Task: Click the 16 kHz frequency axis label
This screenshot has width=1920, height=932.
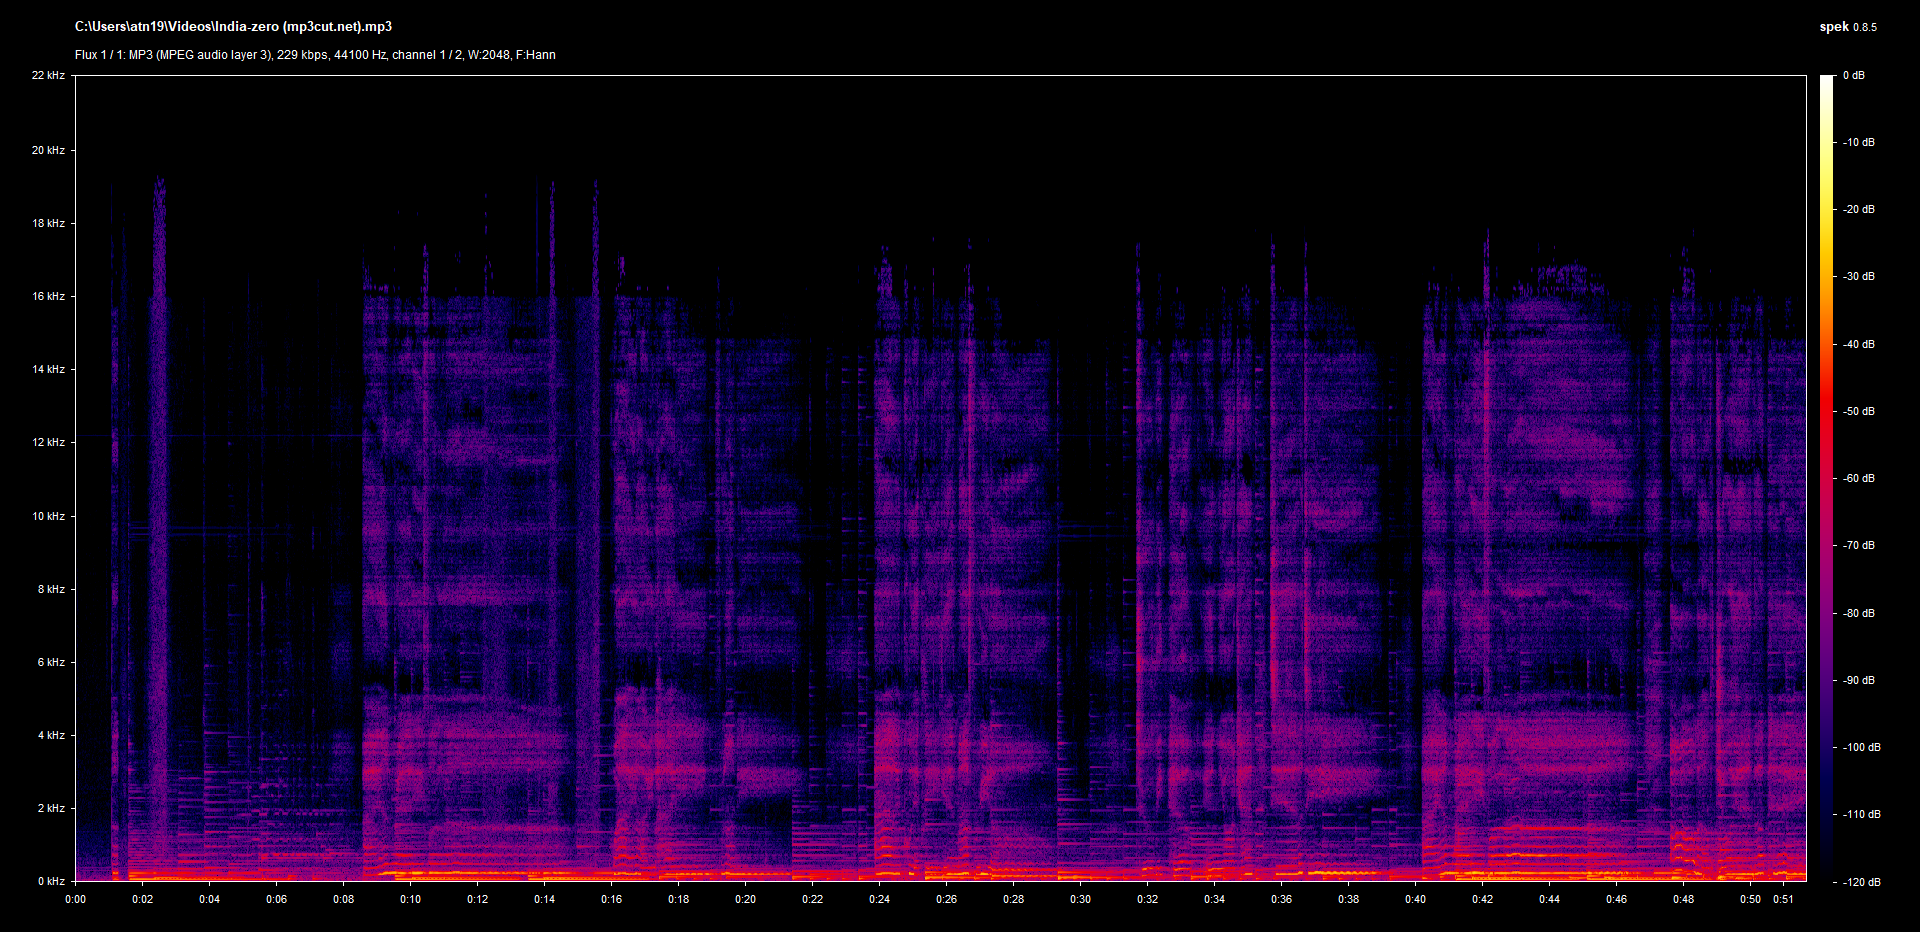Action: tap(48, 296)
